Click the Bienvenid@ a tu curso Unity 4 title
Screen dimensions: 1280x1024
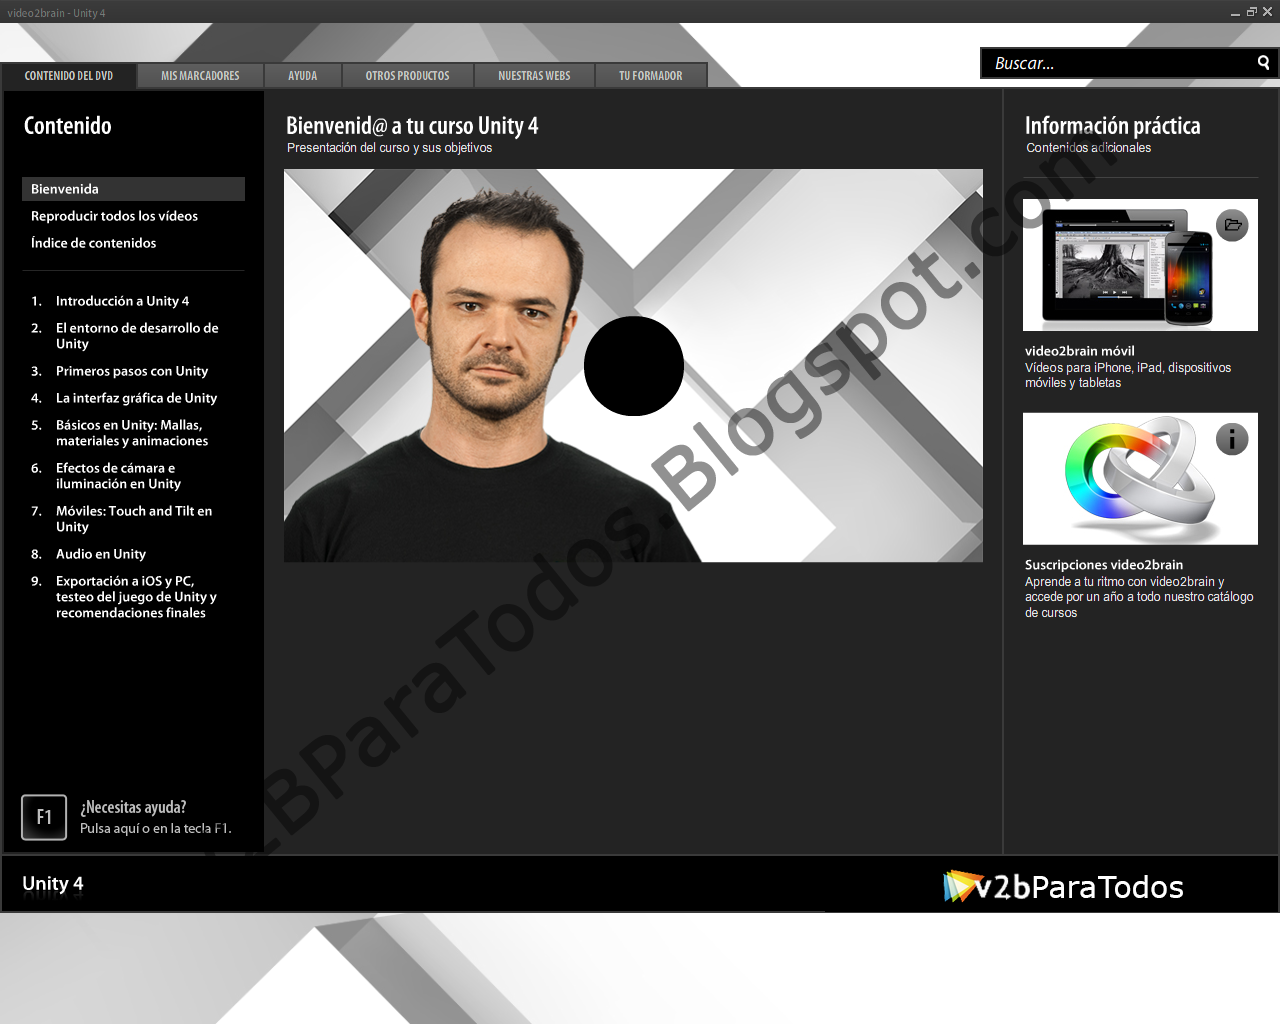click(412, 126)
